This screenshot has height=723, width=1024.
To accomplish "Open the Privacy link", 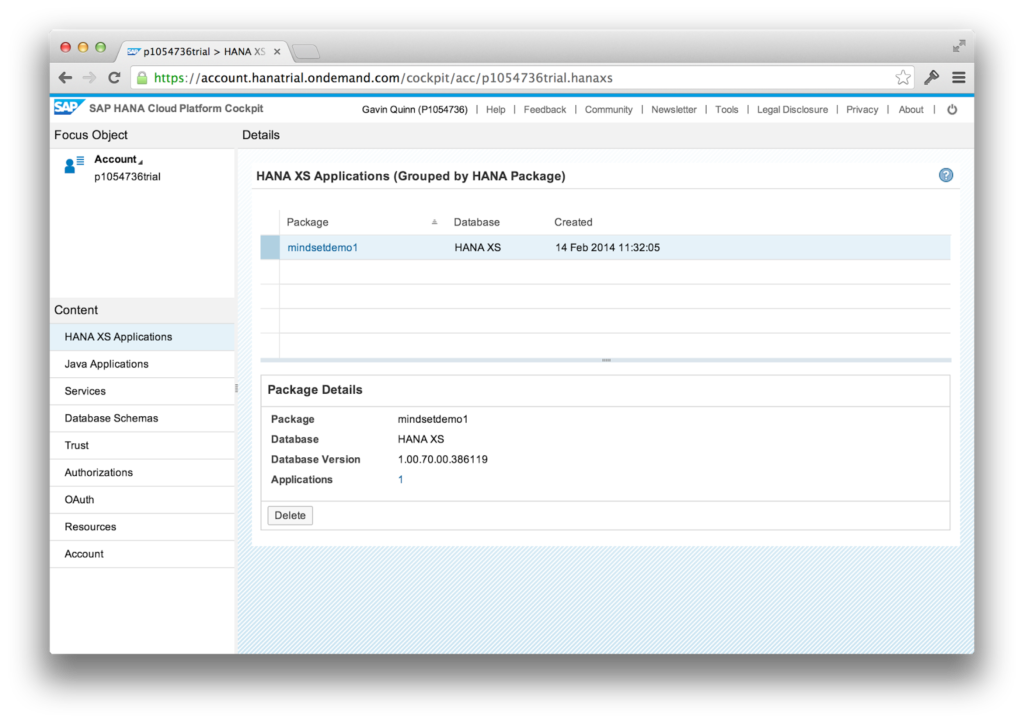I will [862, 110].
